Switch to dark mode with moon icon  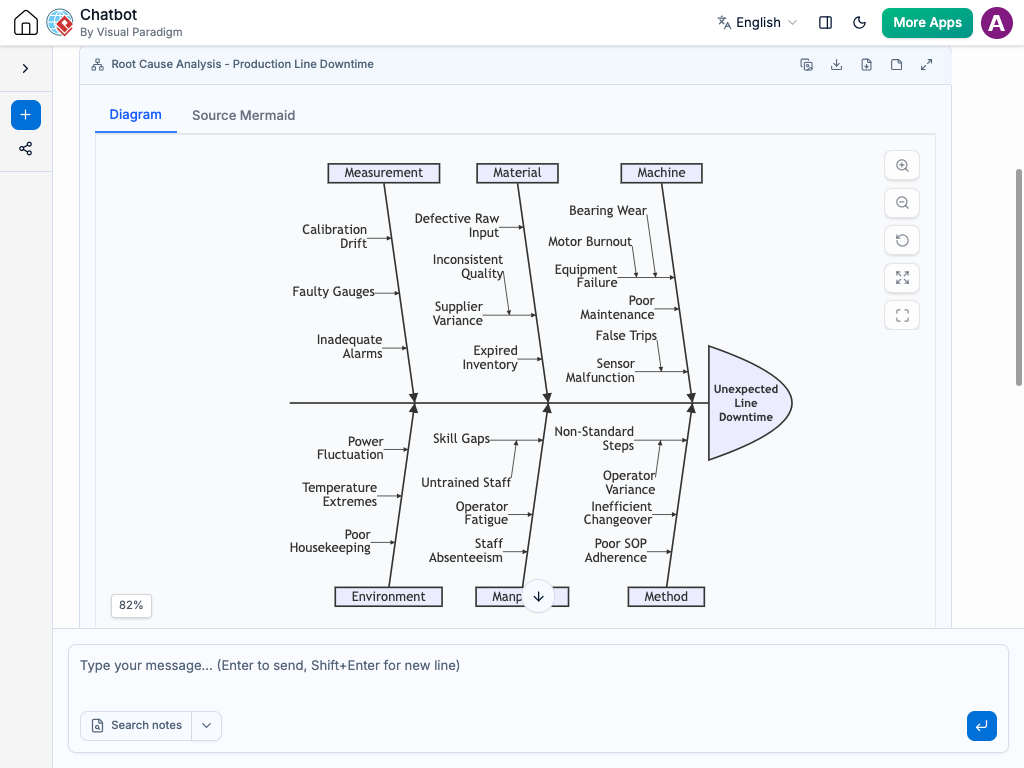pyautogui.click(x=859, y=22)
